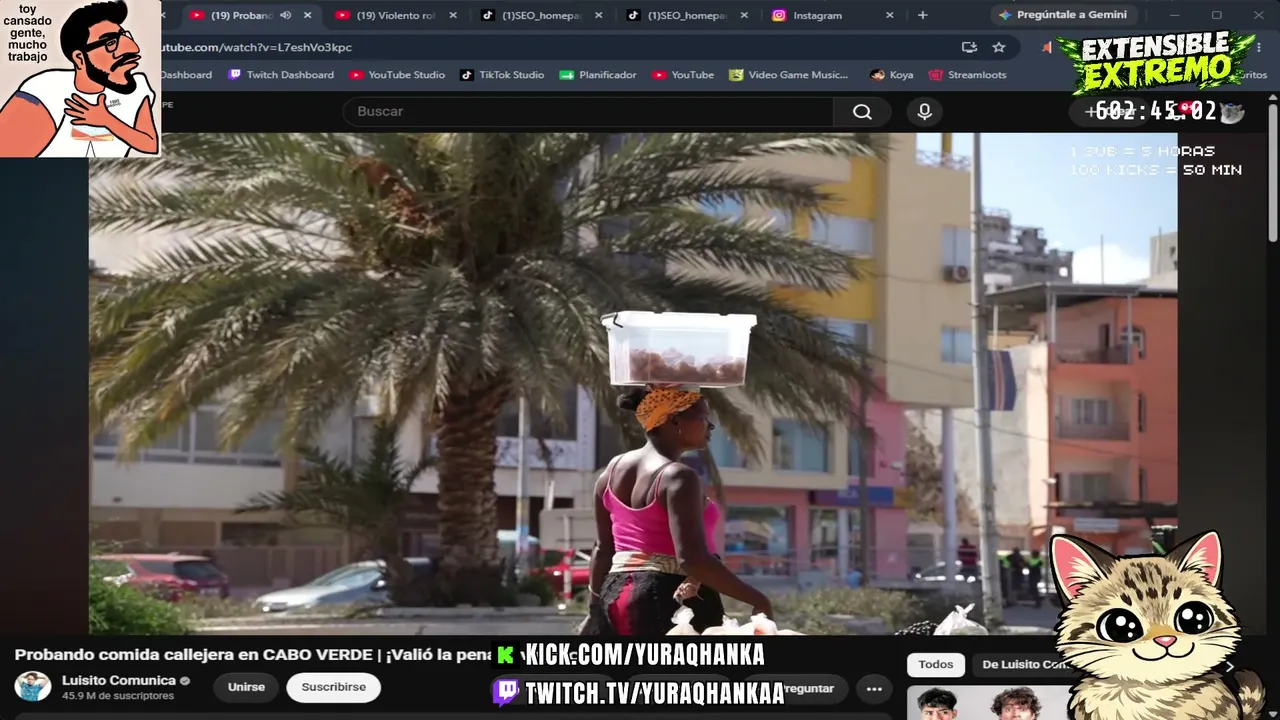Viewport: 1280px width, 720px height.
Task: Open Luisito Comunica channel avatar
Action: (33, 687)
